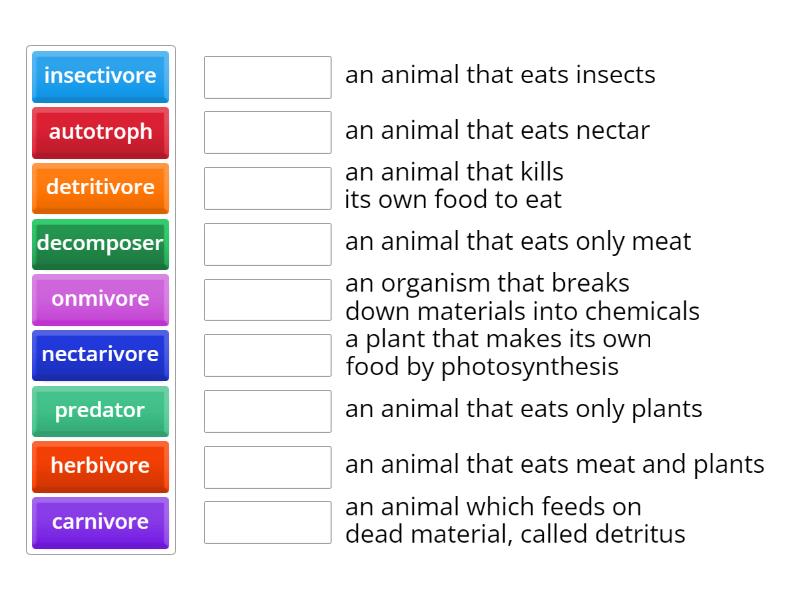Click the empty box beside 'eats nectar'

click(x=267, y=132)
